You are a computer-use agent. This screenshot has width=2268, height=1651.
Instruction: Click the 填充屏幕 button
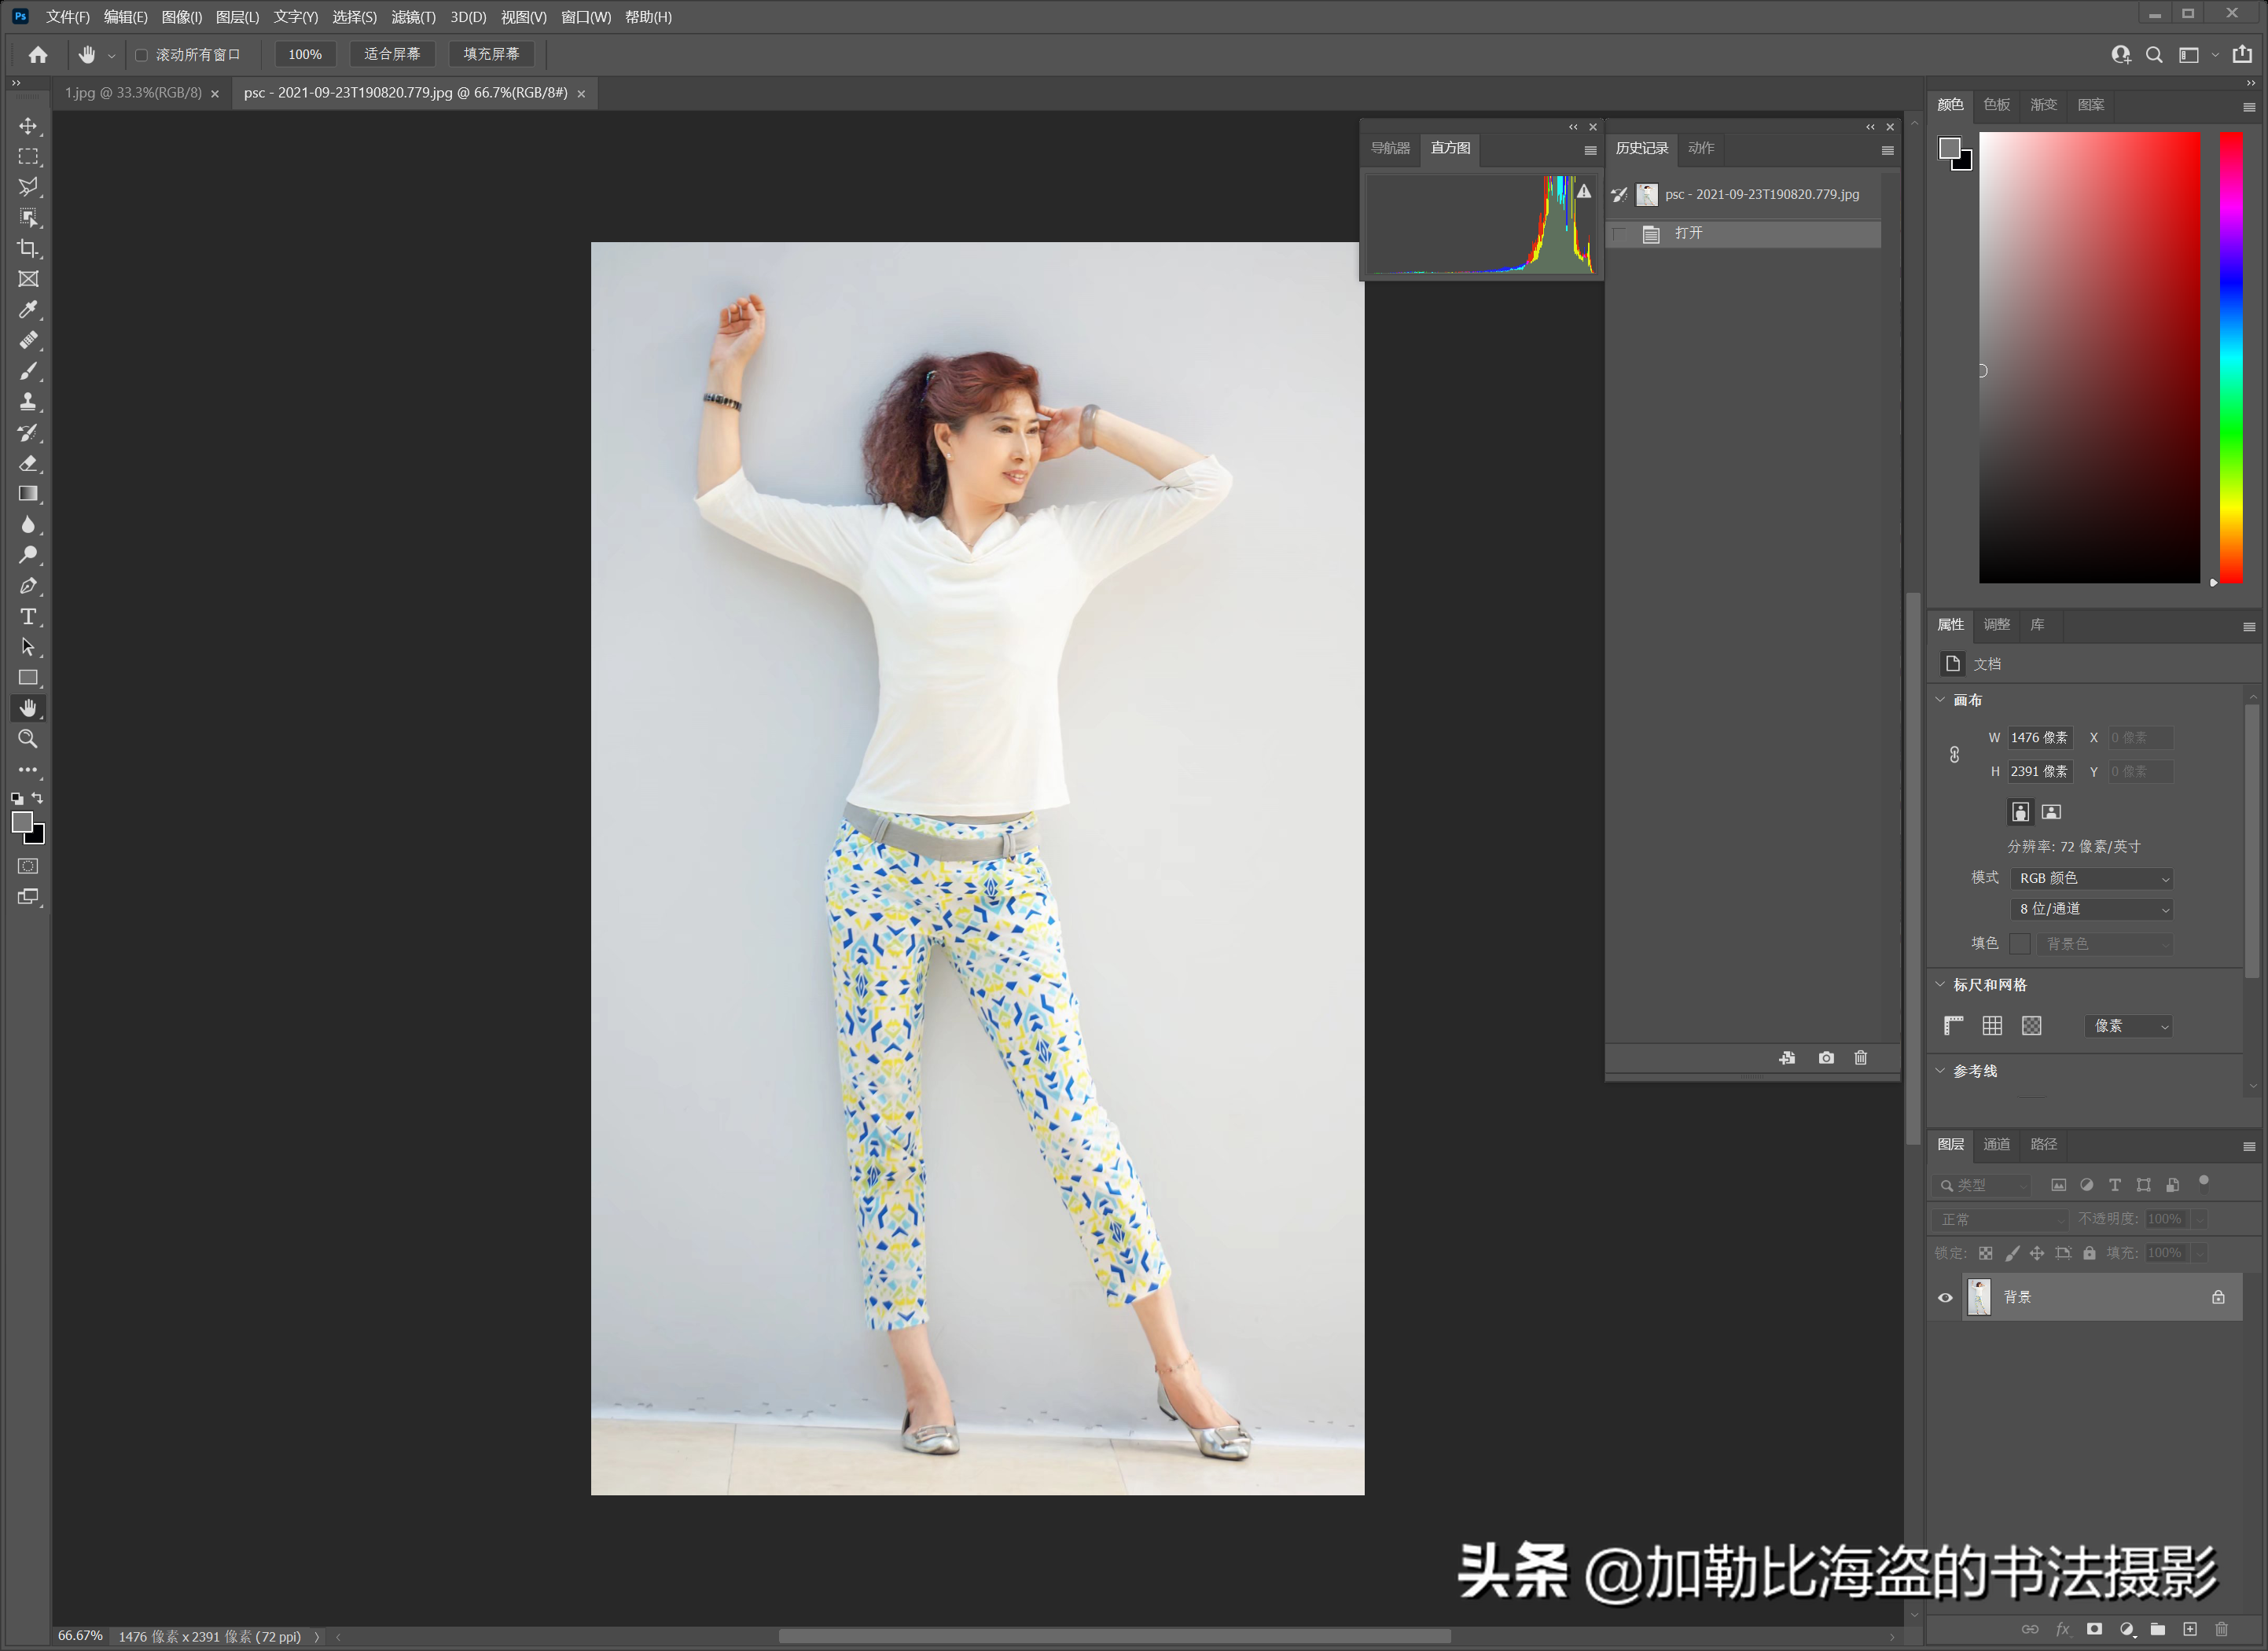click(x=491, y=55)
